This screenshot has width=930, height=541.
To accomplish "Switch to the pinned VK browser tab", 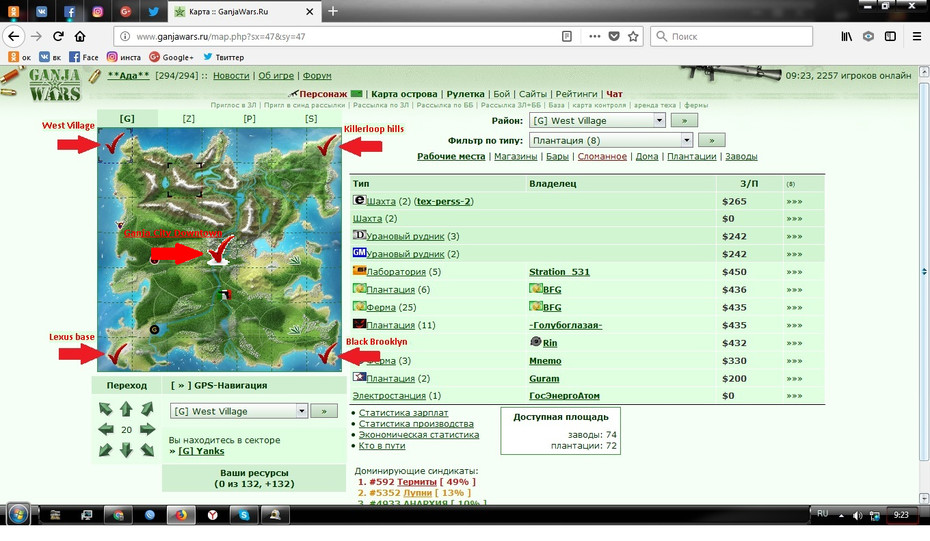I will tap(41, 11).
